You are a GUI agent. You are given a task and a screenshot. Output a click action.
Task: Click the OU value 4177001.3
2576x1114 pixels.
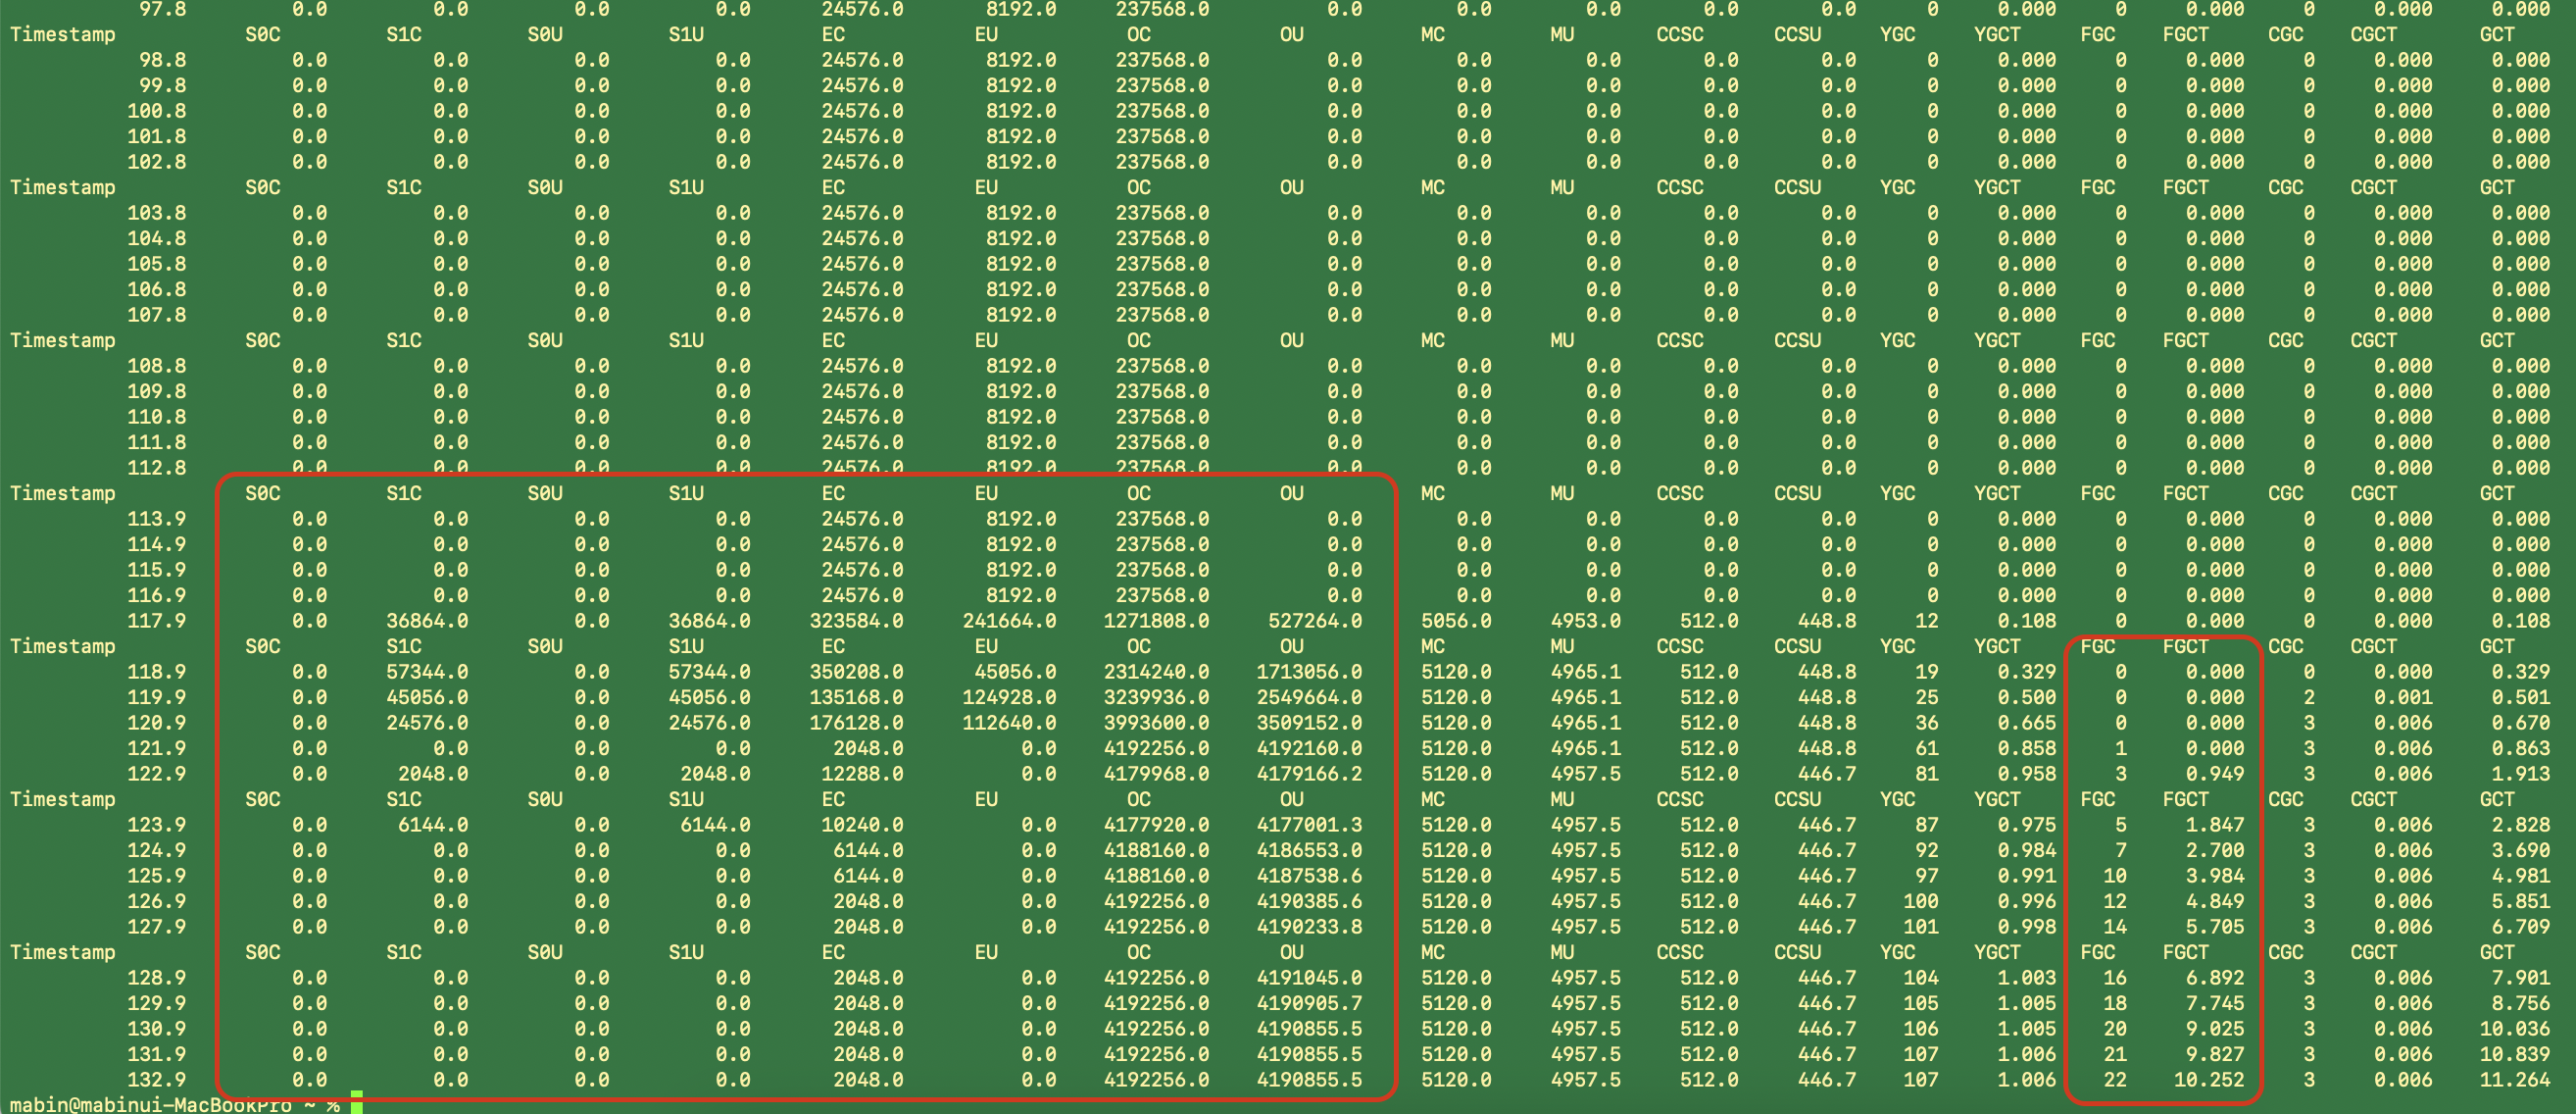(1309, 825)
